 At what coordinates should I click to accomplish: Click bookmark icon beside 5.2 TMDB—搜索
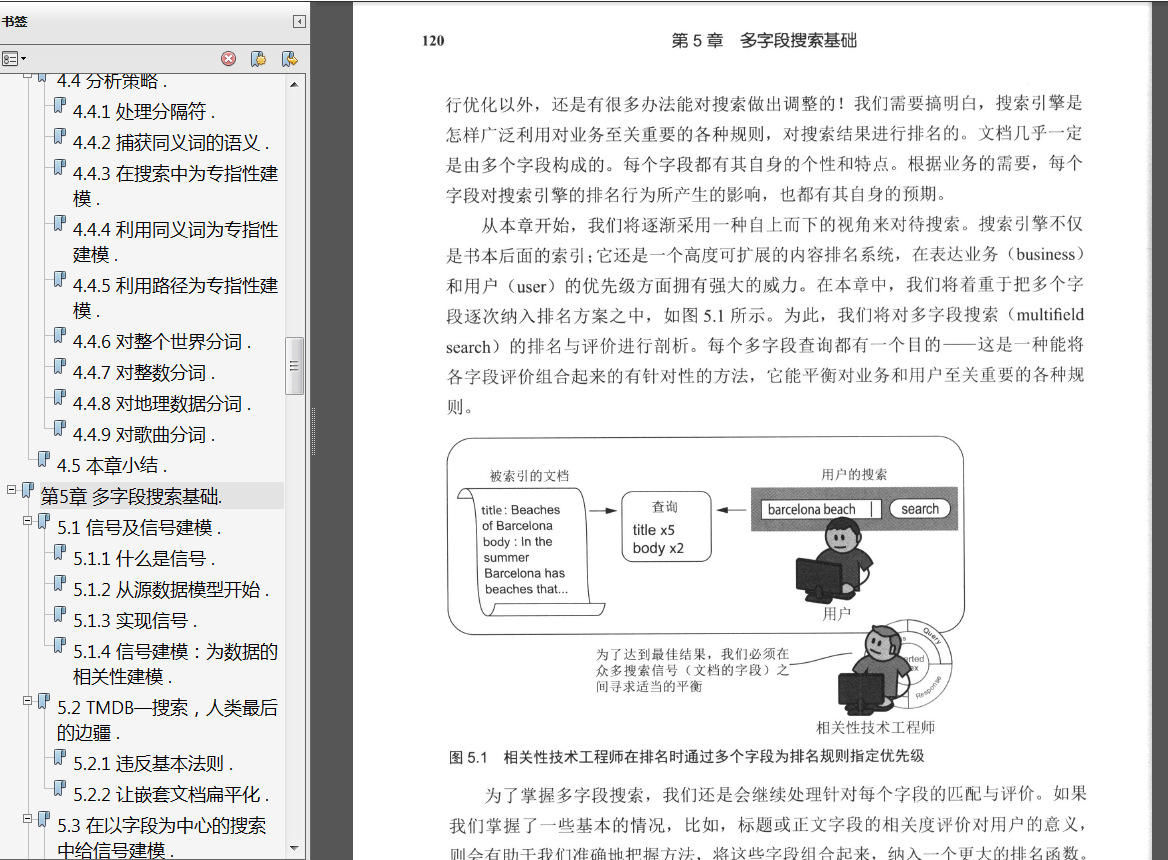pos(44,702)
